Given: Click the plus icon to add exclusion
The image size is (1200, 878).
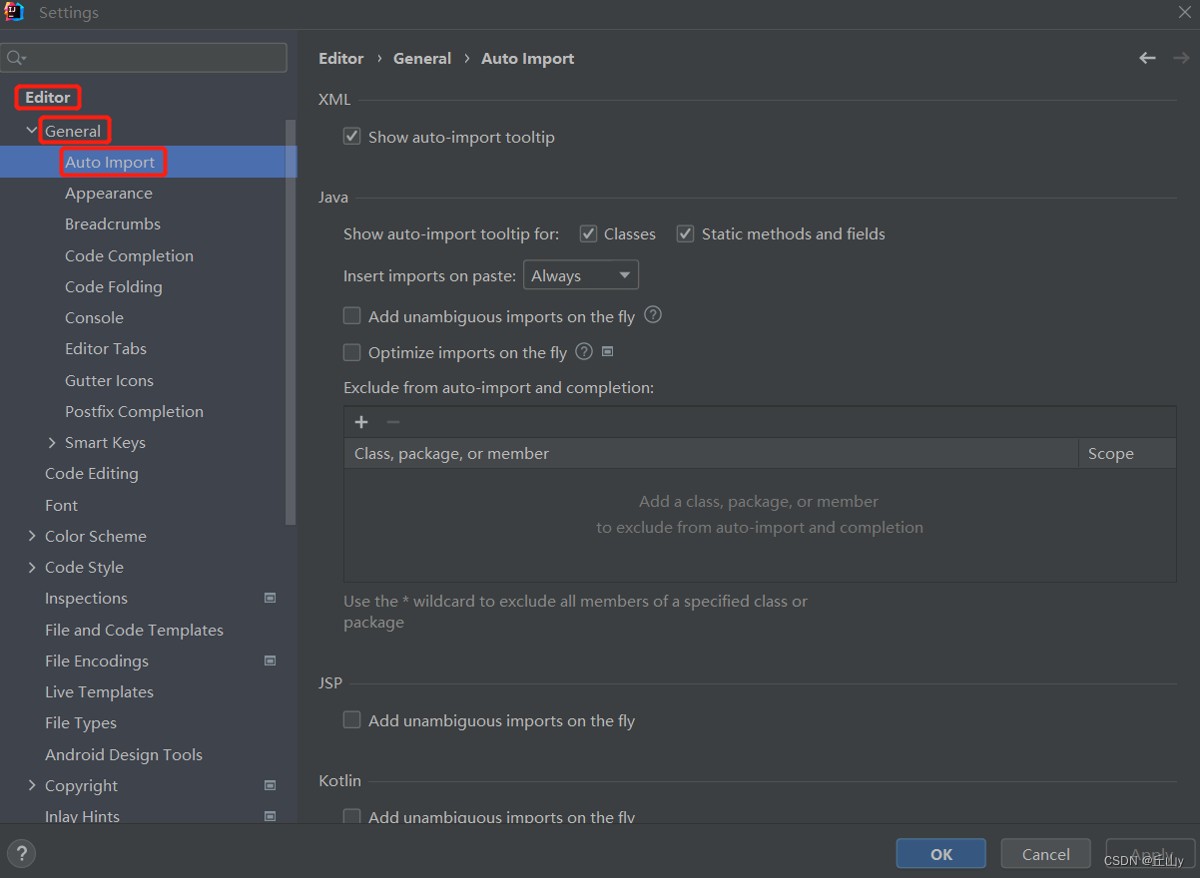Looking at the screenshot, I should tap(361, 422).
